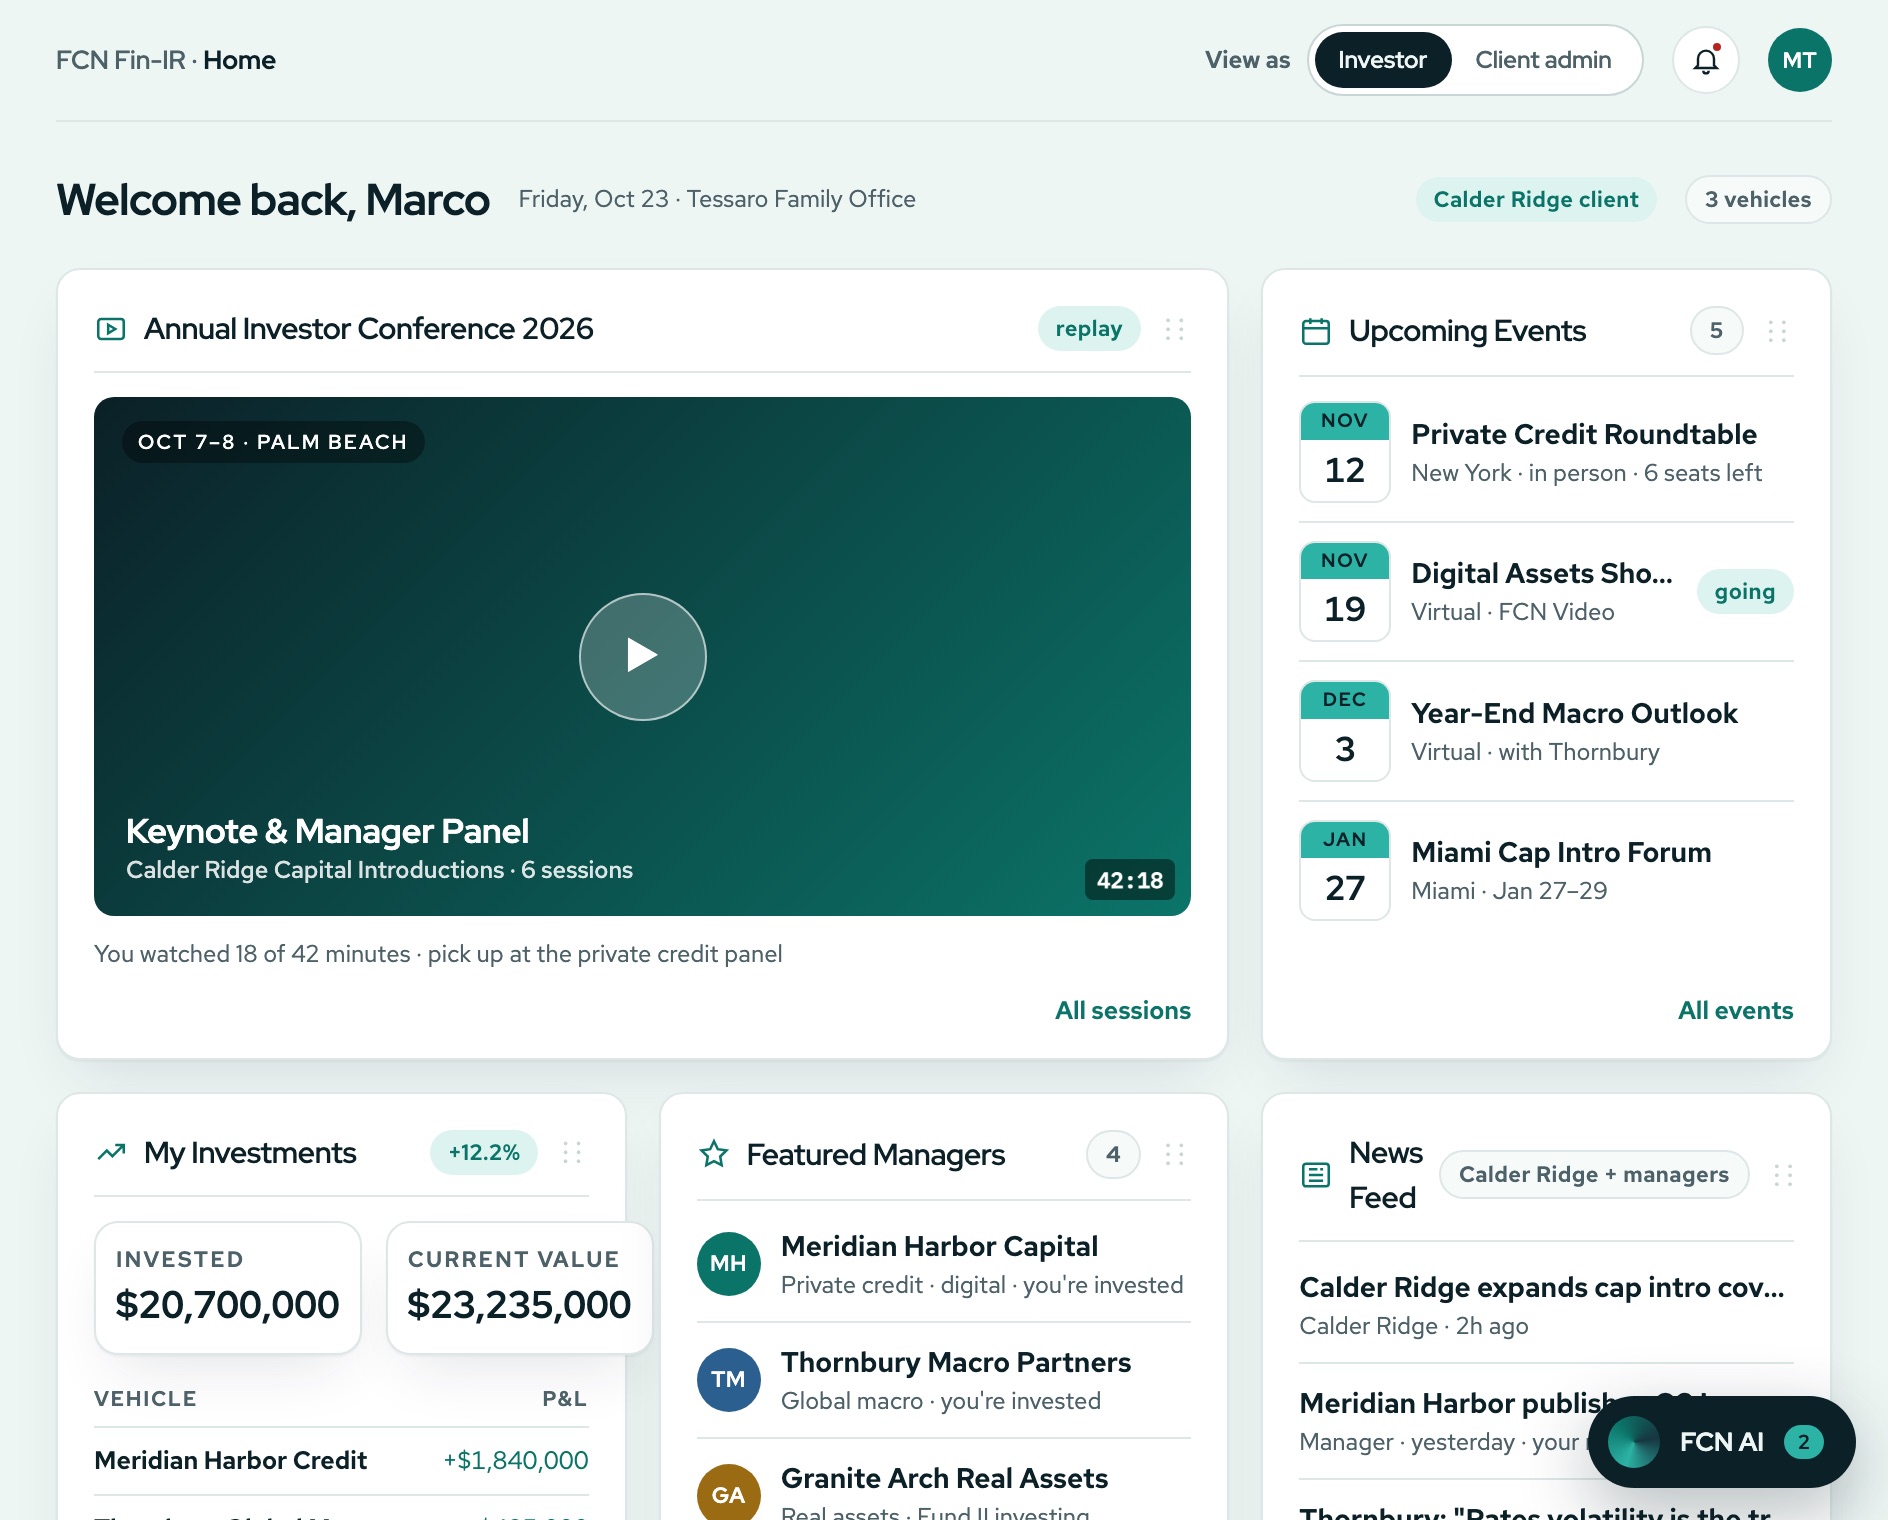This screenshot has height=1520, width=1888.
Task: Click the My Investments trend icon
Action: point(111,1153)
